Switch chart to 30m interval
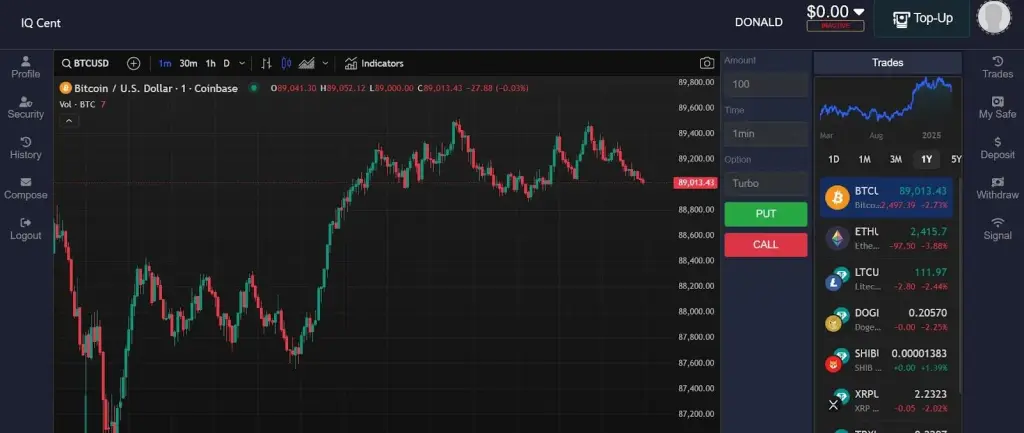 click(x=188, y=63)
